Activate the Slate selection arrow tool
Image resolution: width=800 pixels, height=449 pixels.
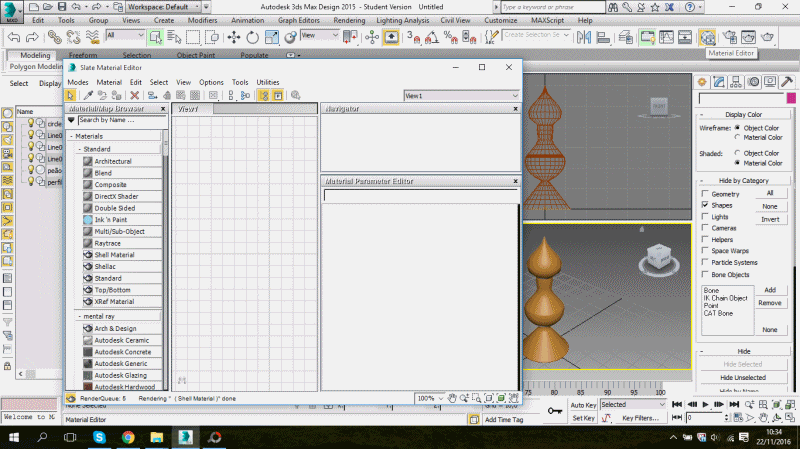70,95
